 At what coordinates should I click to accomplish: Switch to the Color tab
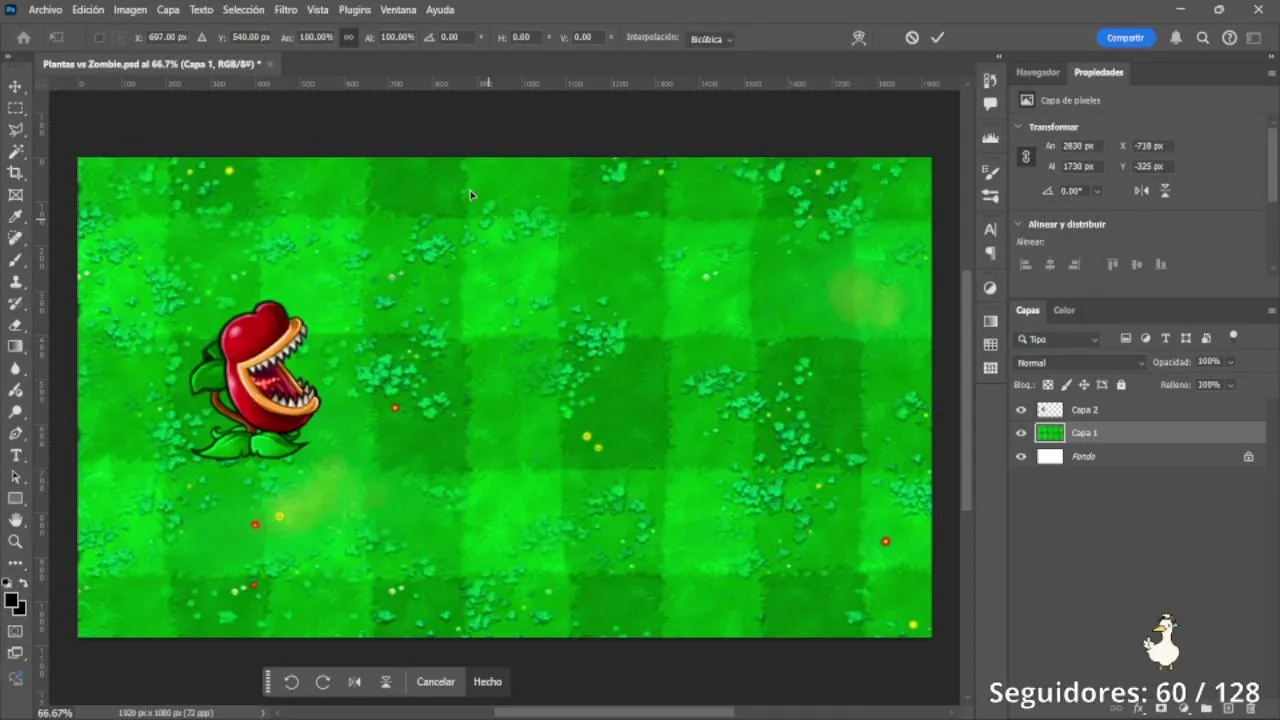coord(1064,310)
